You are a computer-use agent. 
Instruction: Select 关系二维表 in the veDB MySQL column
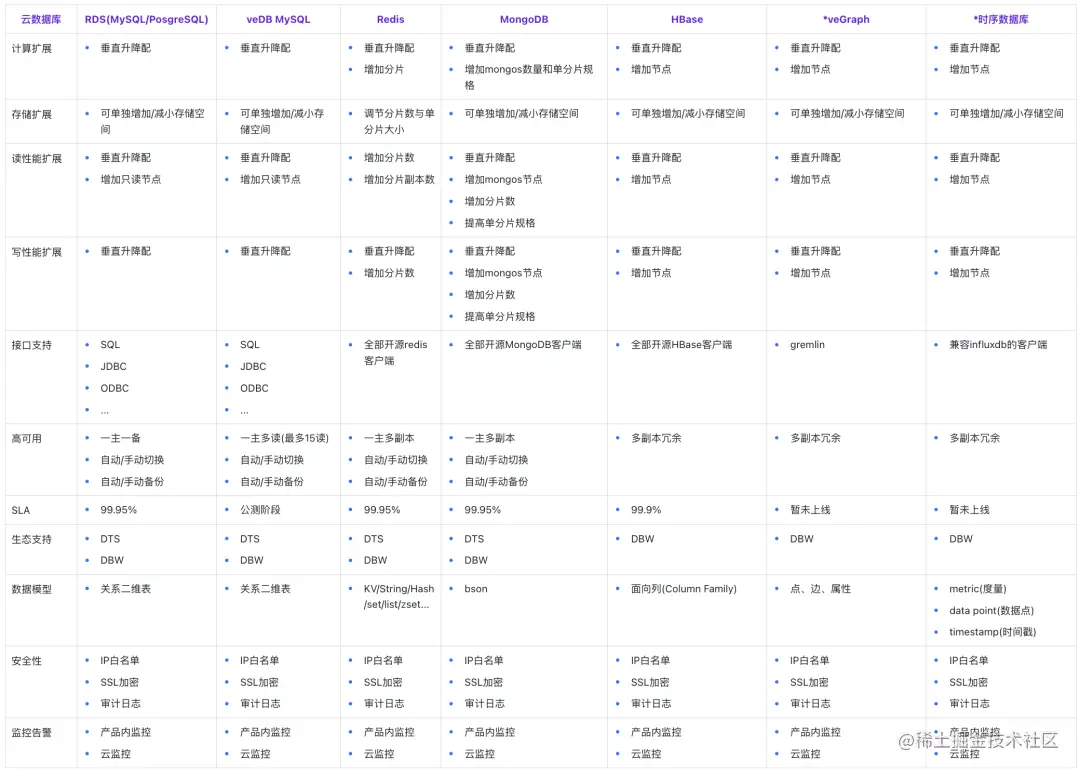click(x=265, y=589)
